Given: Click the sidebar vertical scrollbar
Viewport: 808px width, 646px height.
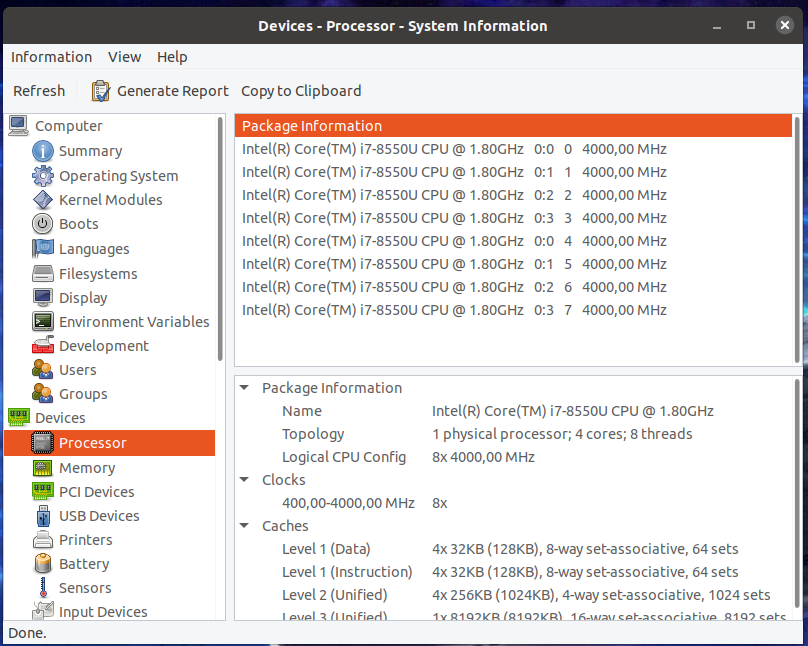Looking at the screenshot, I should pos(221,240).
